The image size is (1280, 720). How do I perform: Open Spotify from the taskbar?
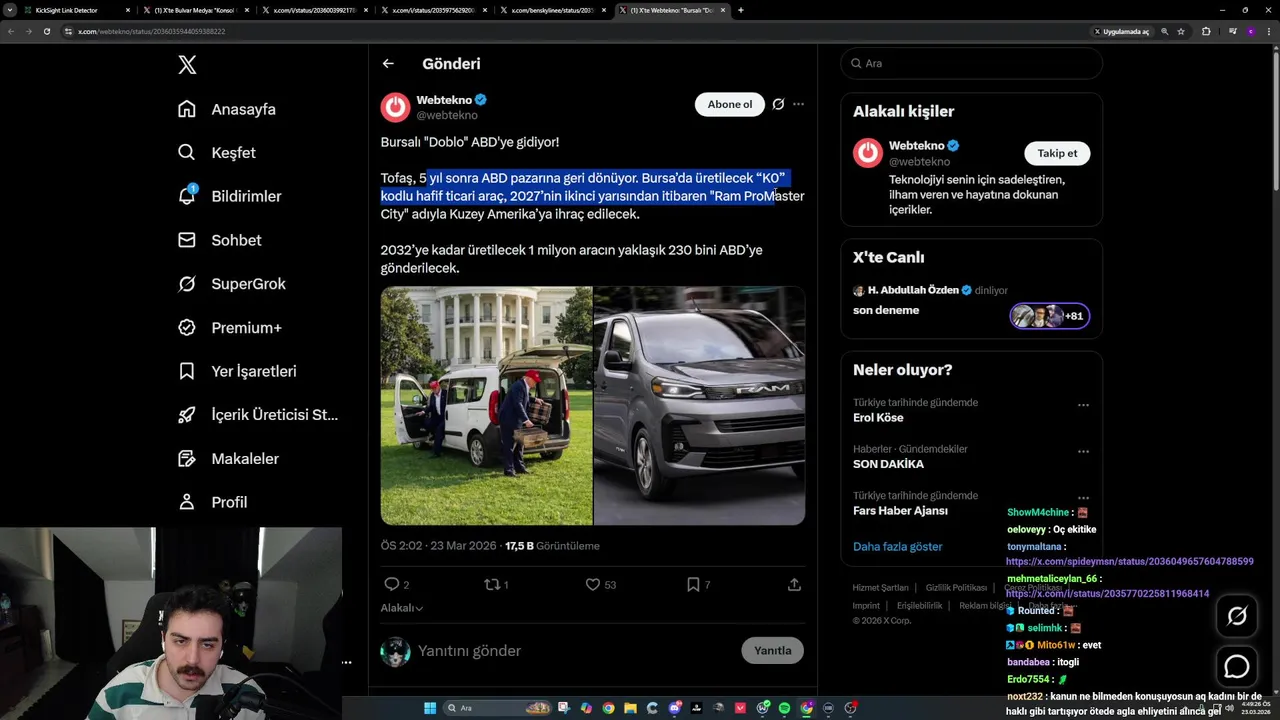pos(784,708)
